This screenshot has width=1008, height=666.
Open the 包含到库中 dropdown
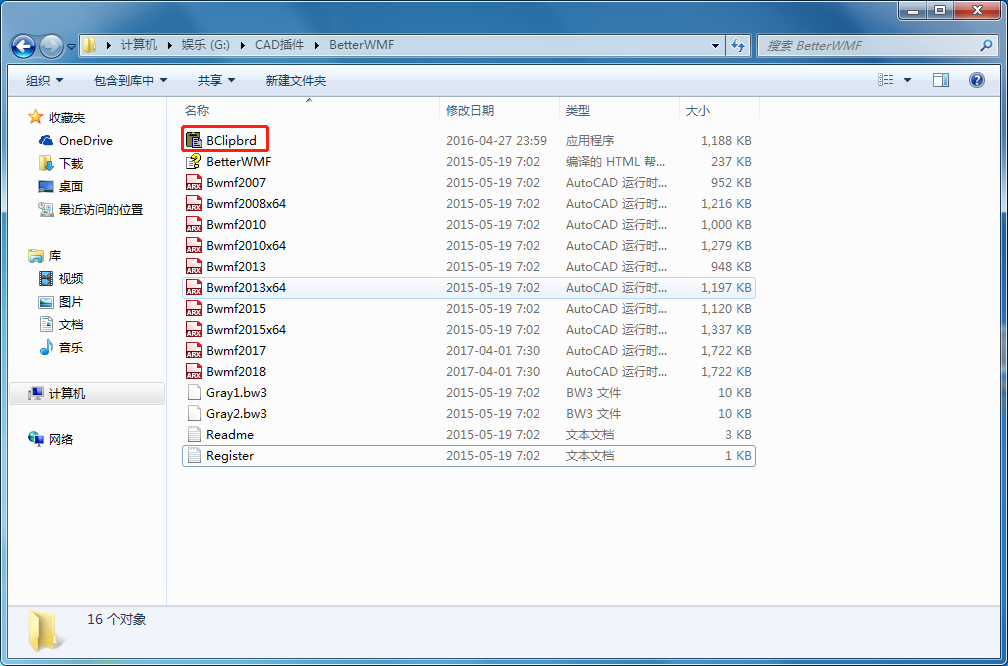pos(130,80)
